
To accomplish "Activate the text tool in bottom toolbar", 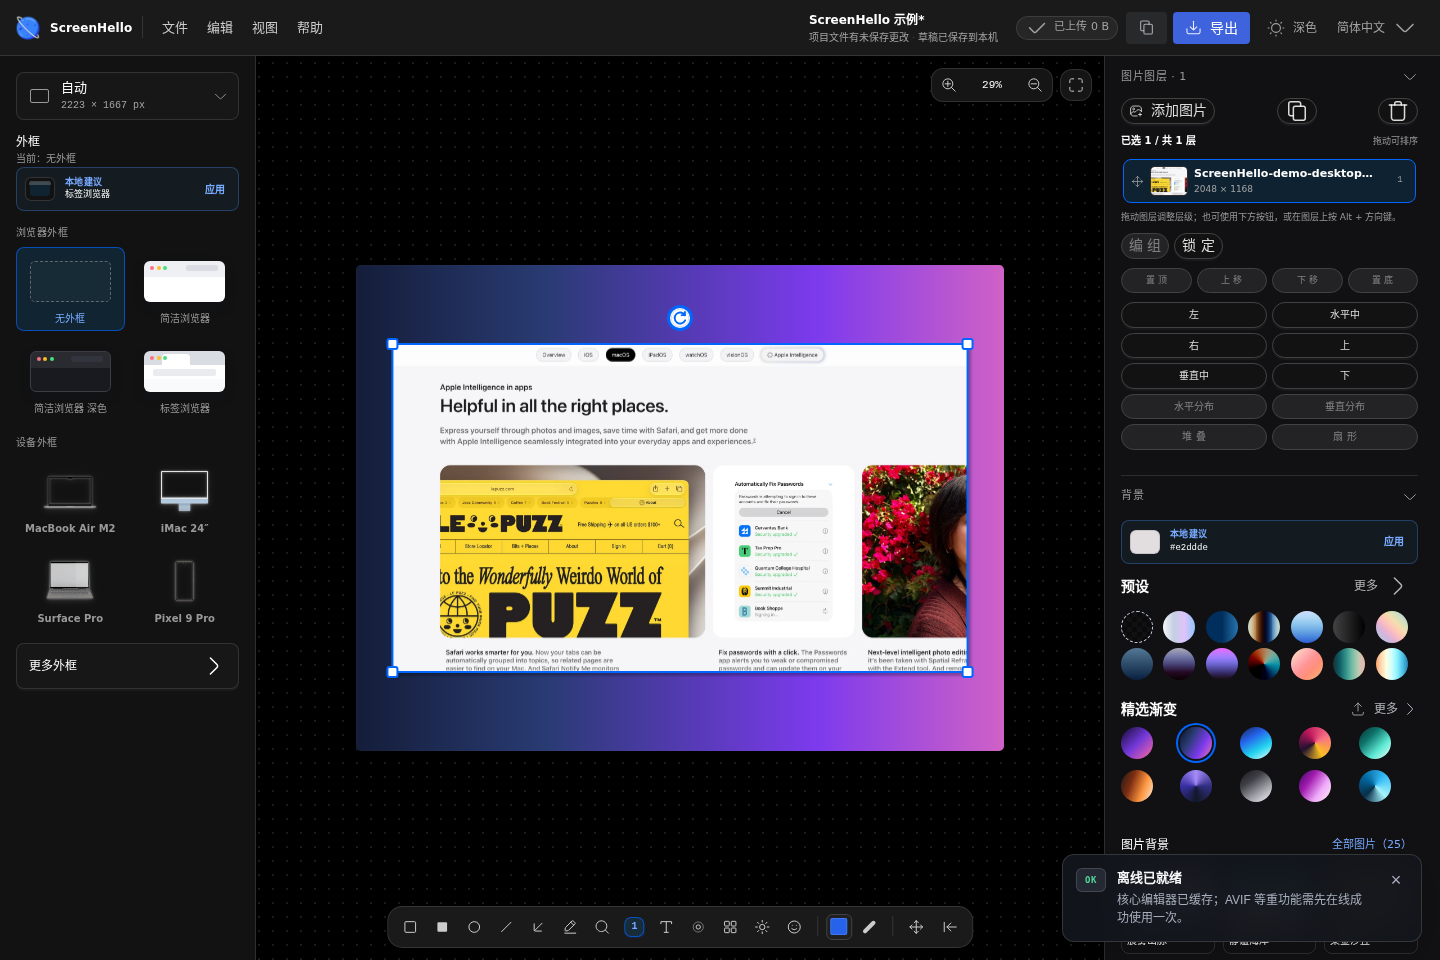I will coord(666,927).
